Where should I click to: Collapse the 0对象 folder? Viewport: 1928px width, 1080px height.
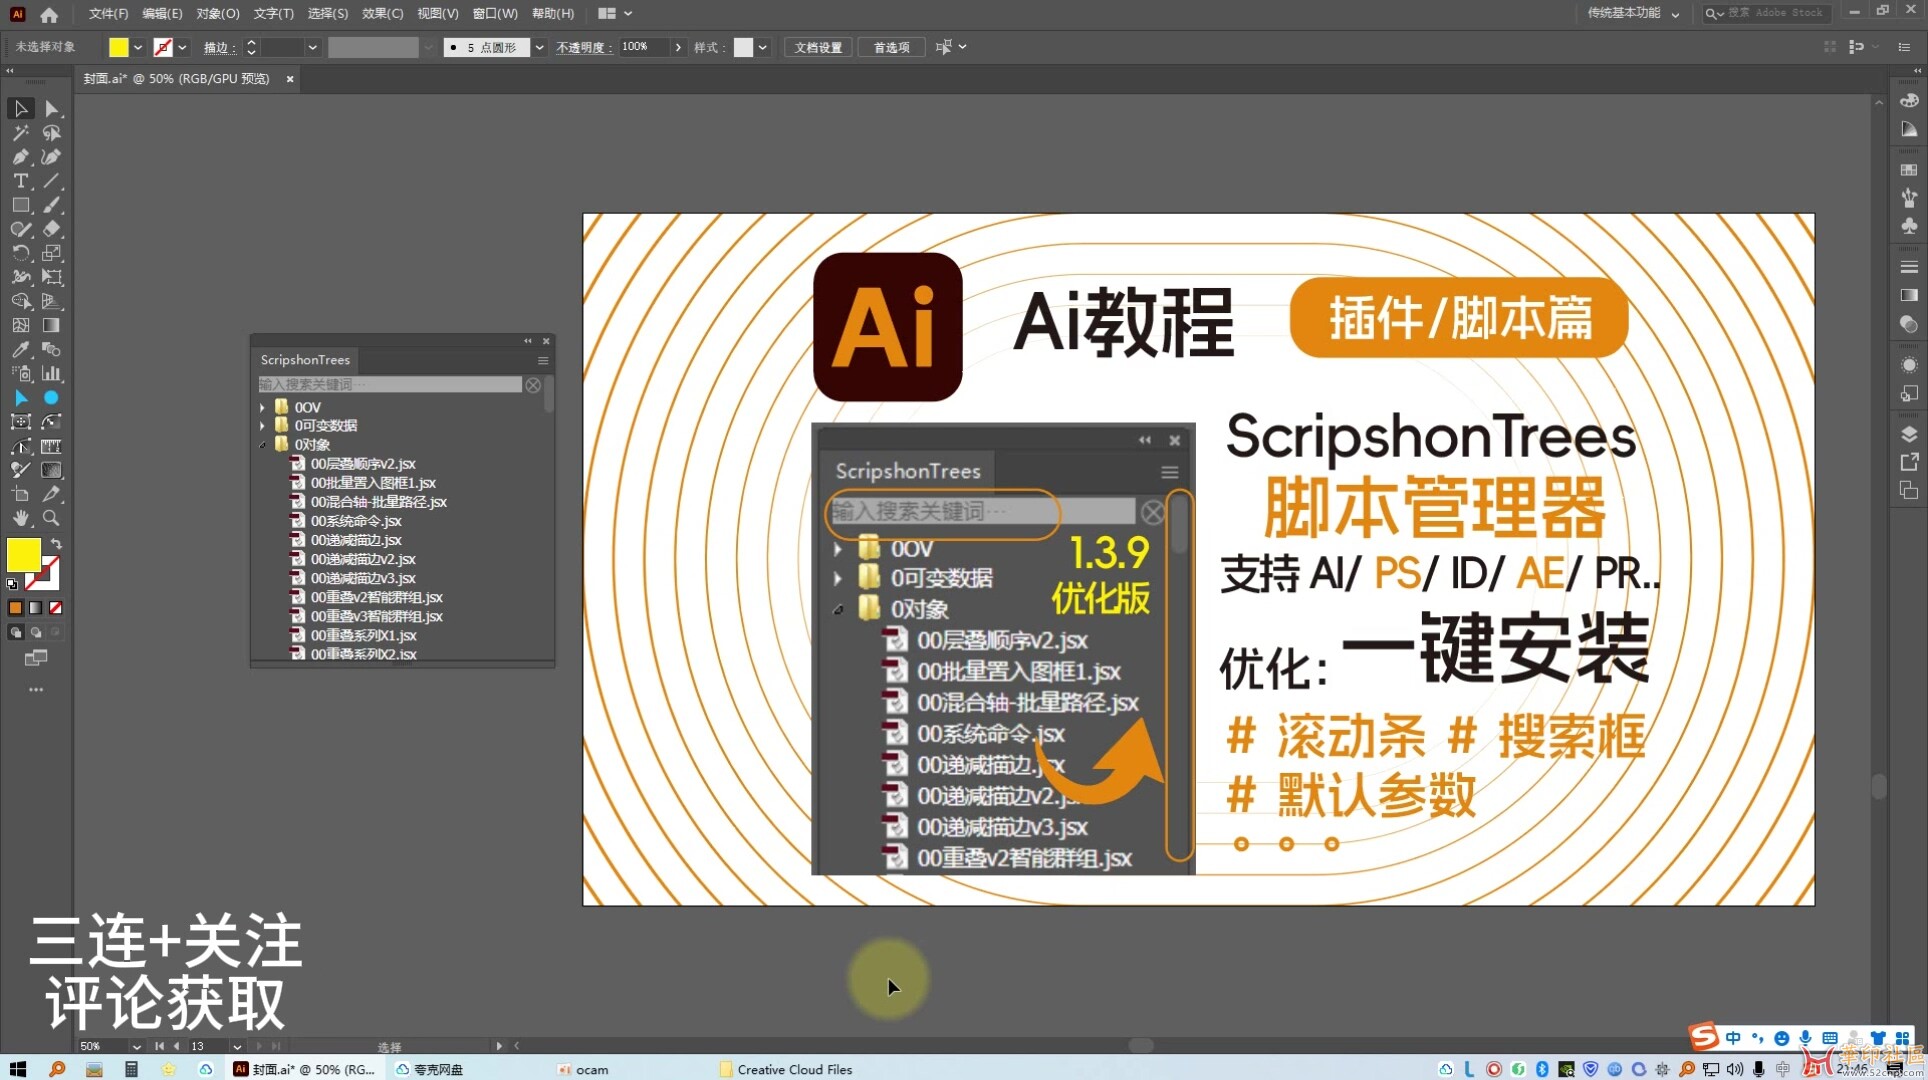pyautogui.click(x=263, y=445)
